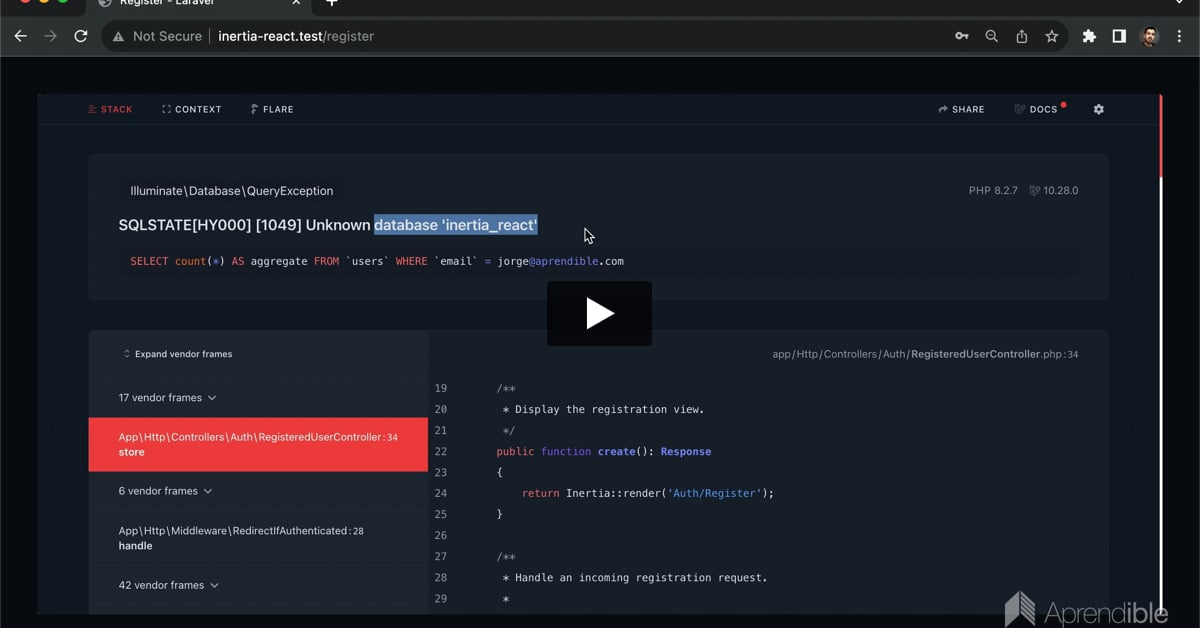Reload the page with the refresh icon
1200x628 pixels.
pyautogui.click(x=81, y=36)
